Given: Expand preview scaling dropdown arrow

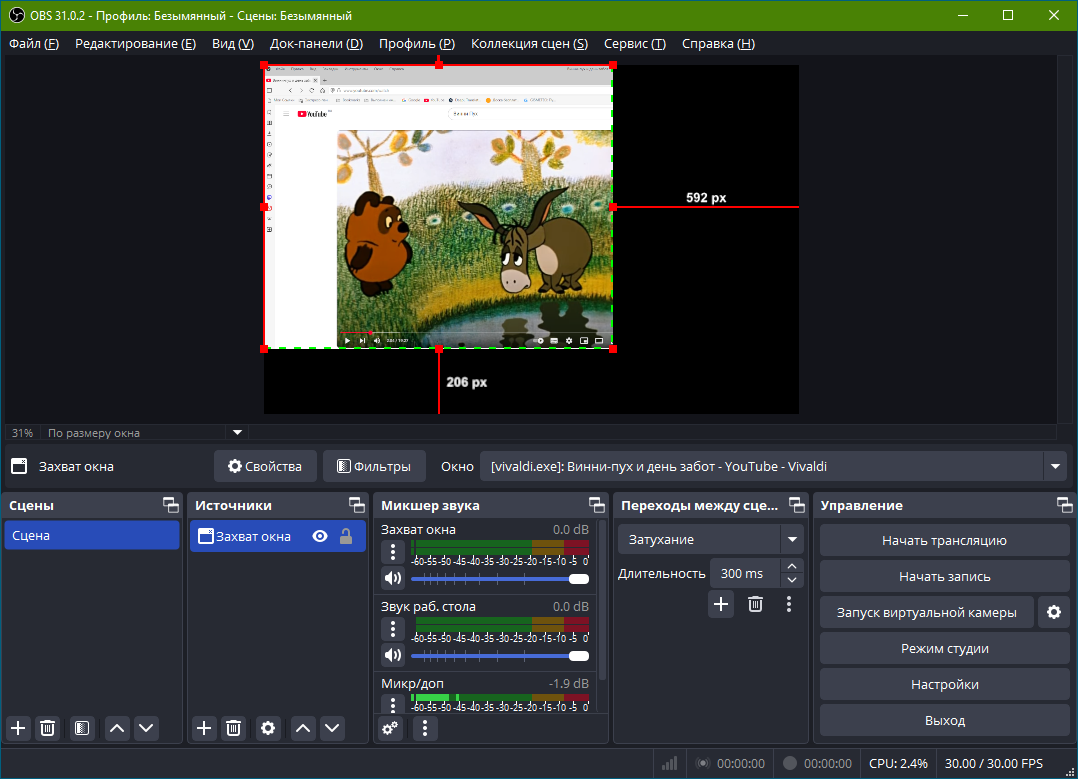Looking at the screenshot, I should point(237,433).
